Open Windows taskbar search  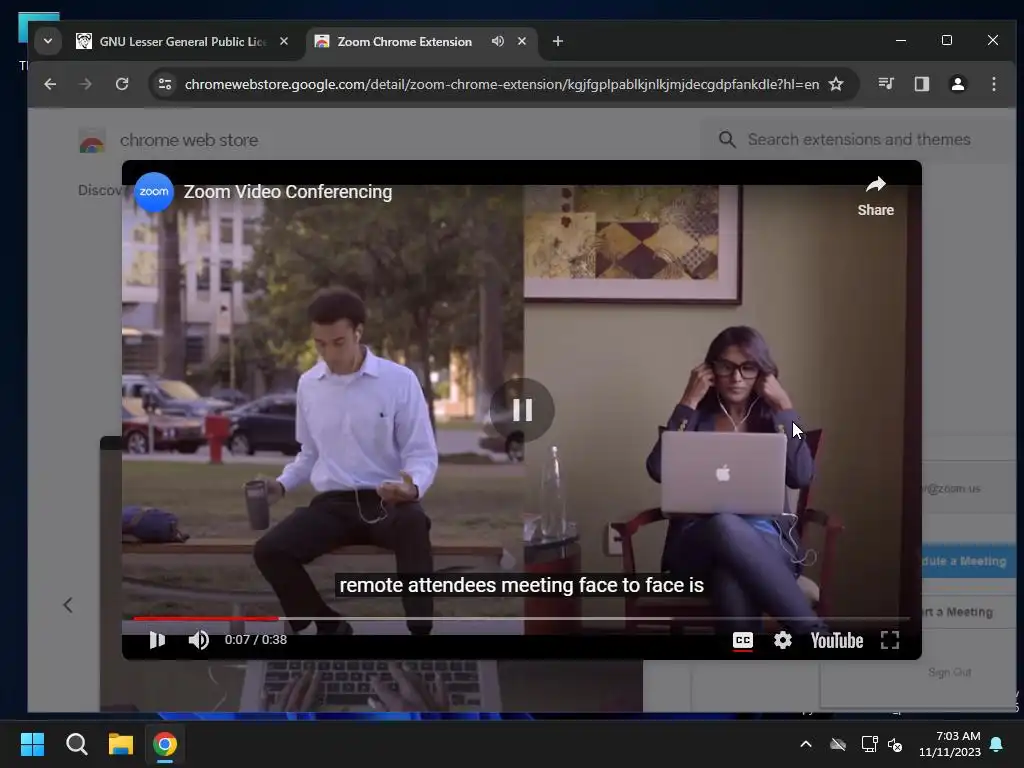(76, 744)
